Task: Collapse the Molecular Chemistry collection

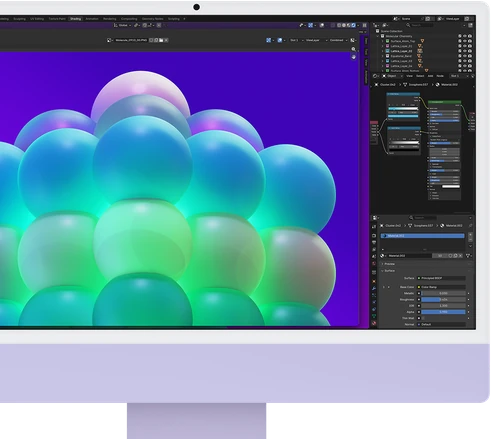Action: (x=378, y=36)
